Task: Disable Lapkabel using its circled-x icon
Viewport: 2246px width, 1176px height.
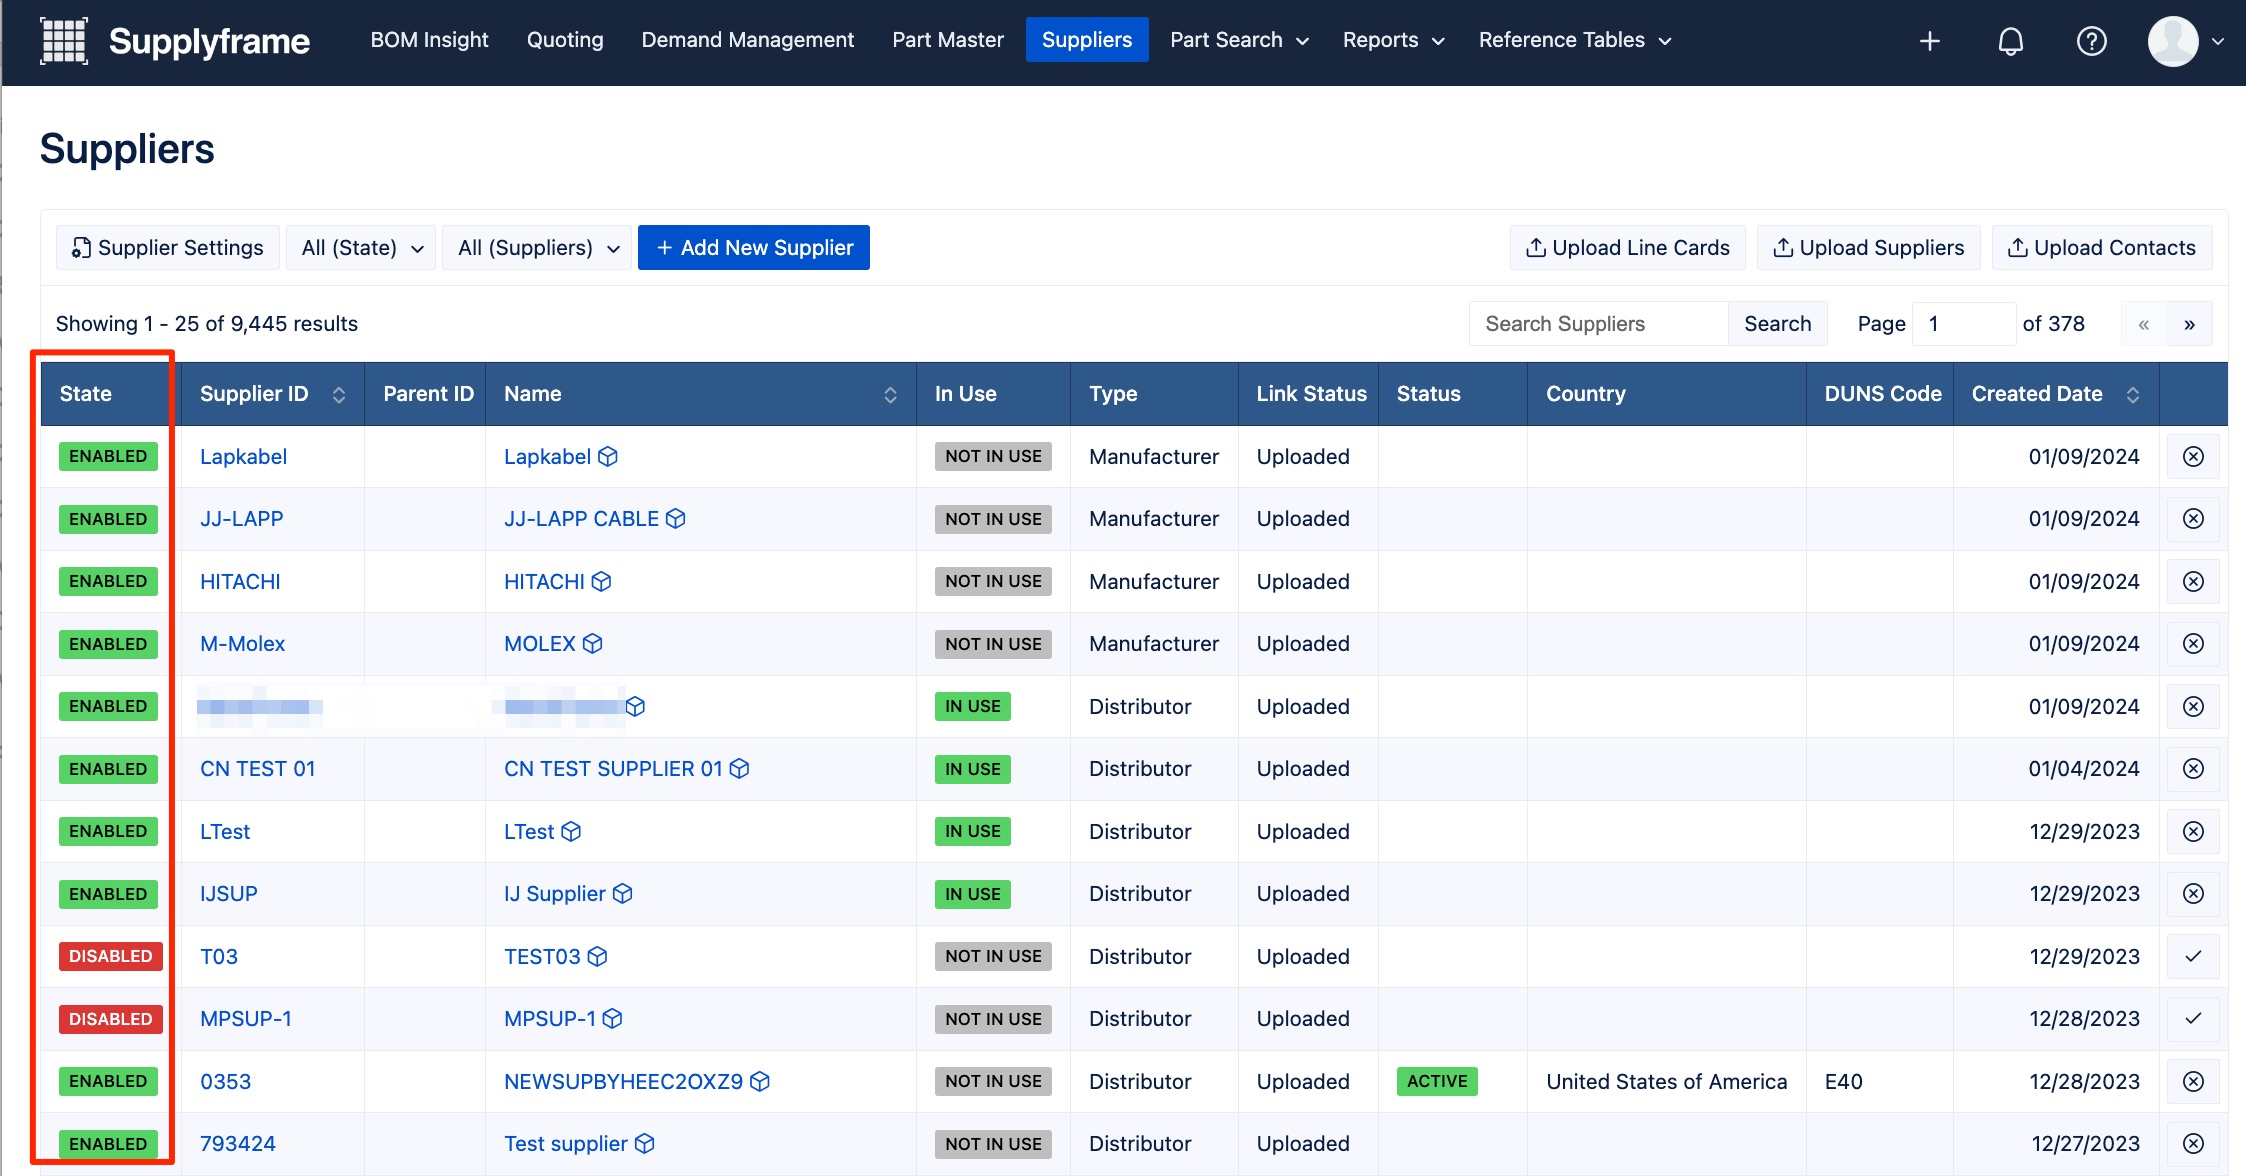Action: 2193,457
